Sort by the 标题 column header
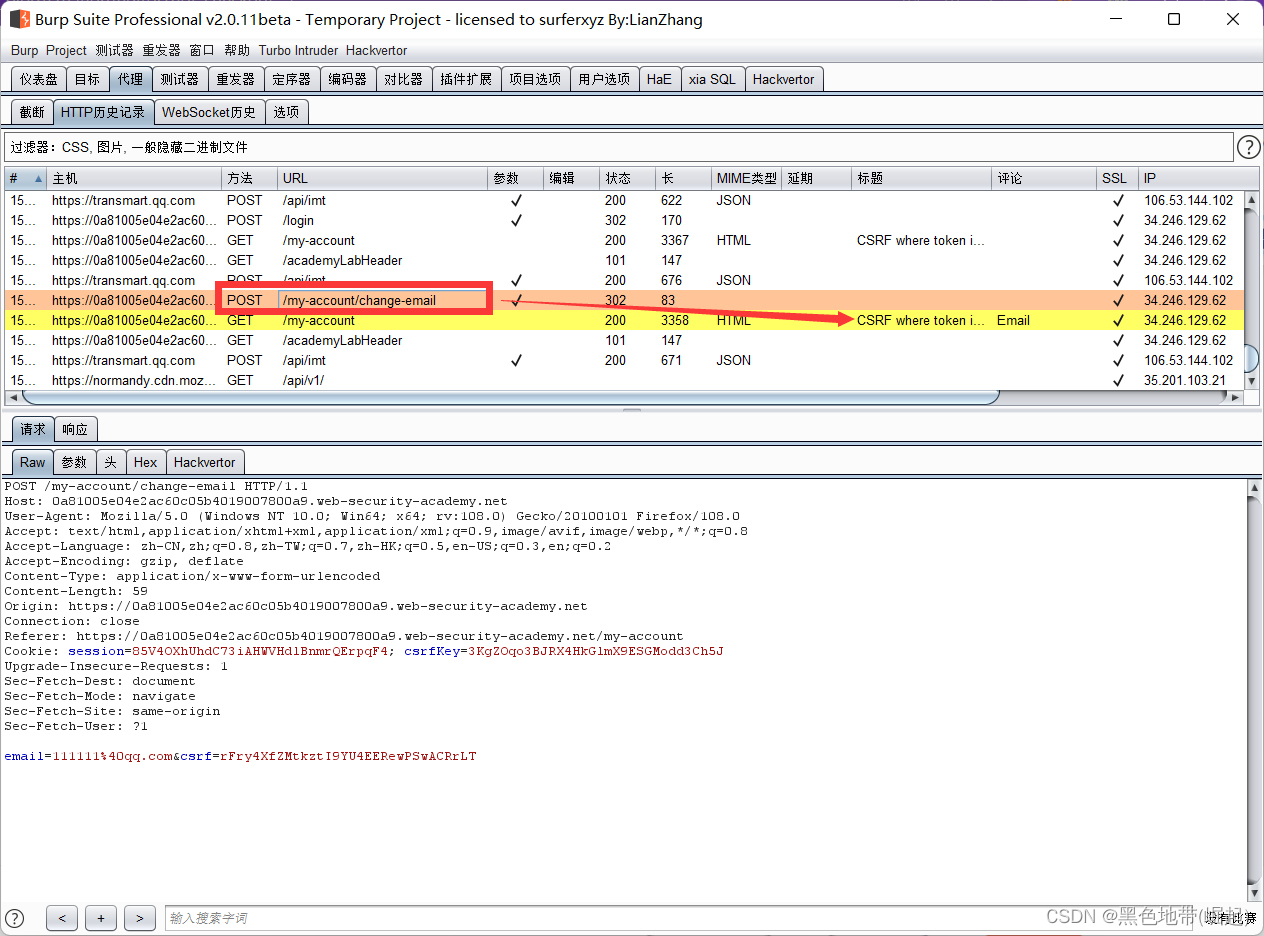This screenshot has height=936, width=1264. pyautogui.click(x=921, y=178)
